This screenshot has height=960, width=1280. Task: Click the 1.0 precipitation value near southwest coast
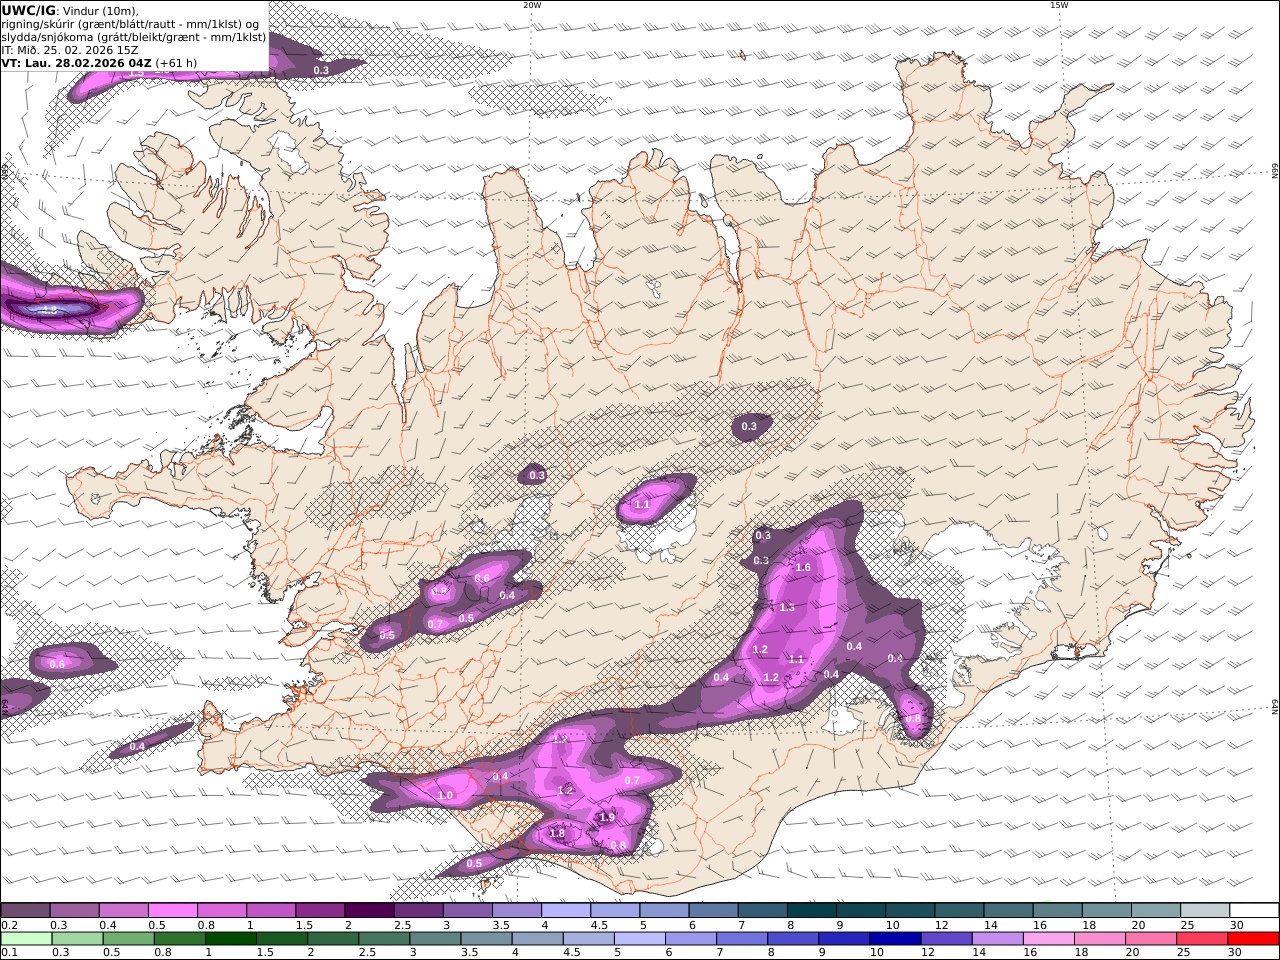[x=446, y=796]
